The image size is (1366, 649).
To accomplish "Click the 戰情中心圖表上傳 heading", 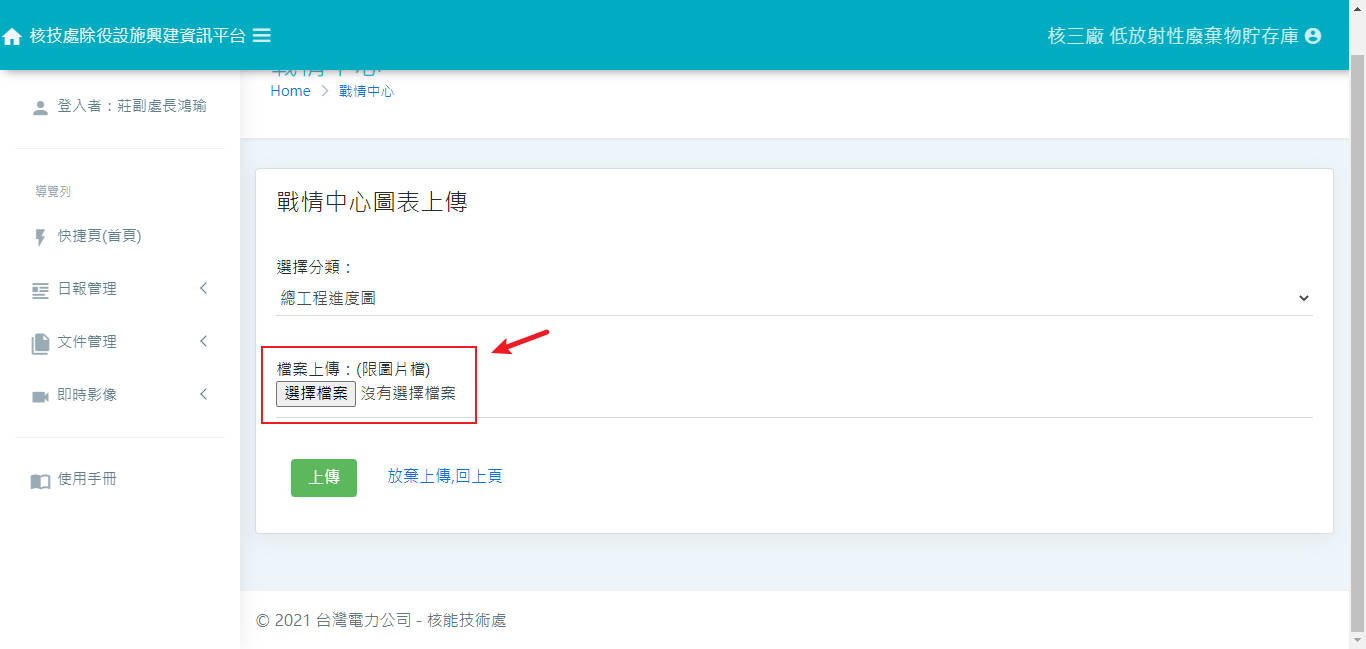I will point(372,202).
